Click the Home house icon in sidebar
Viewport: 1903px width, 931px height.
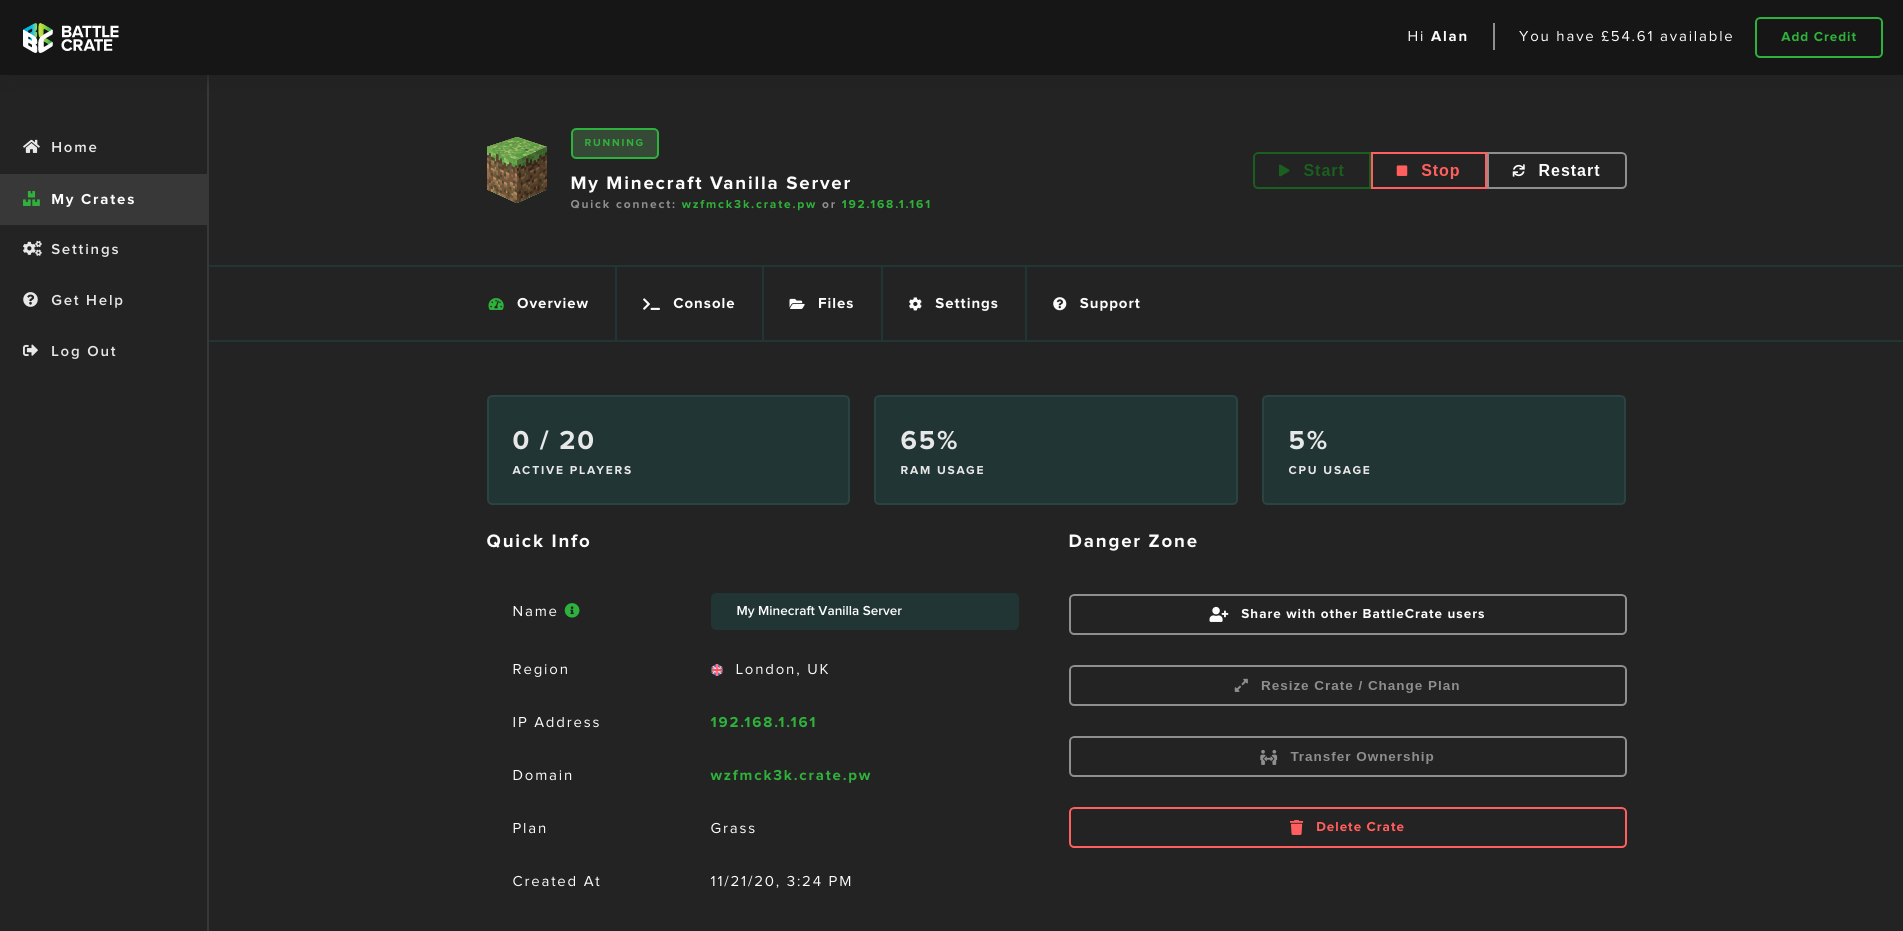pos(31,147)
